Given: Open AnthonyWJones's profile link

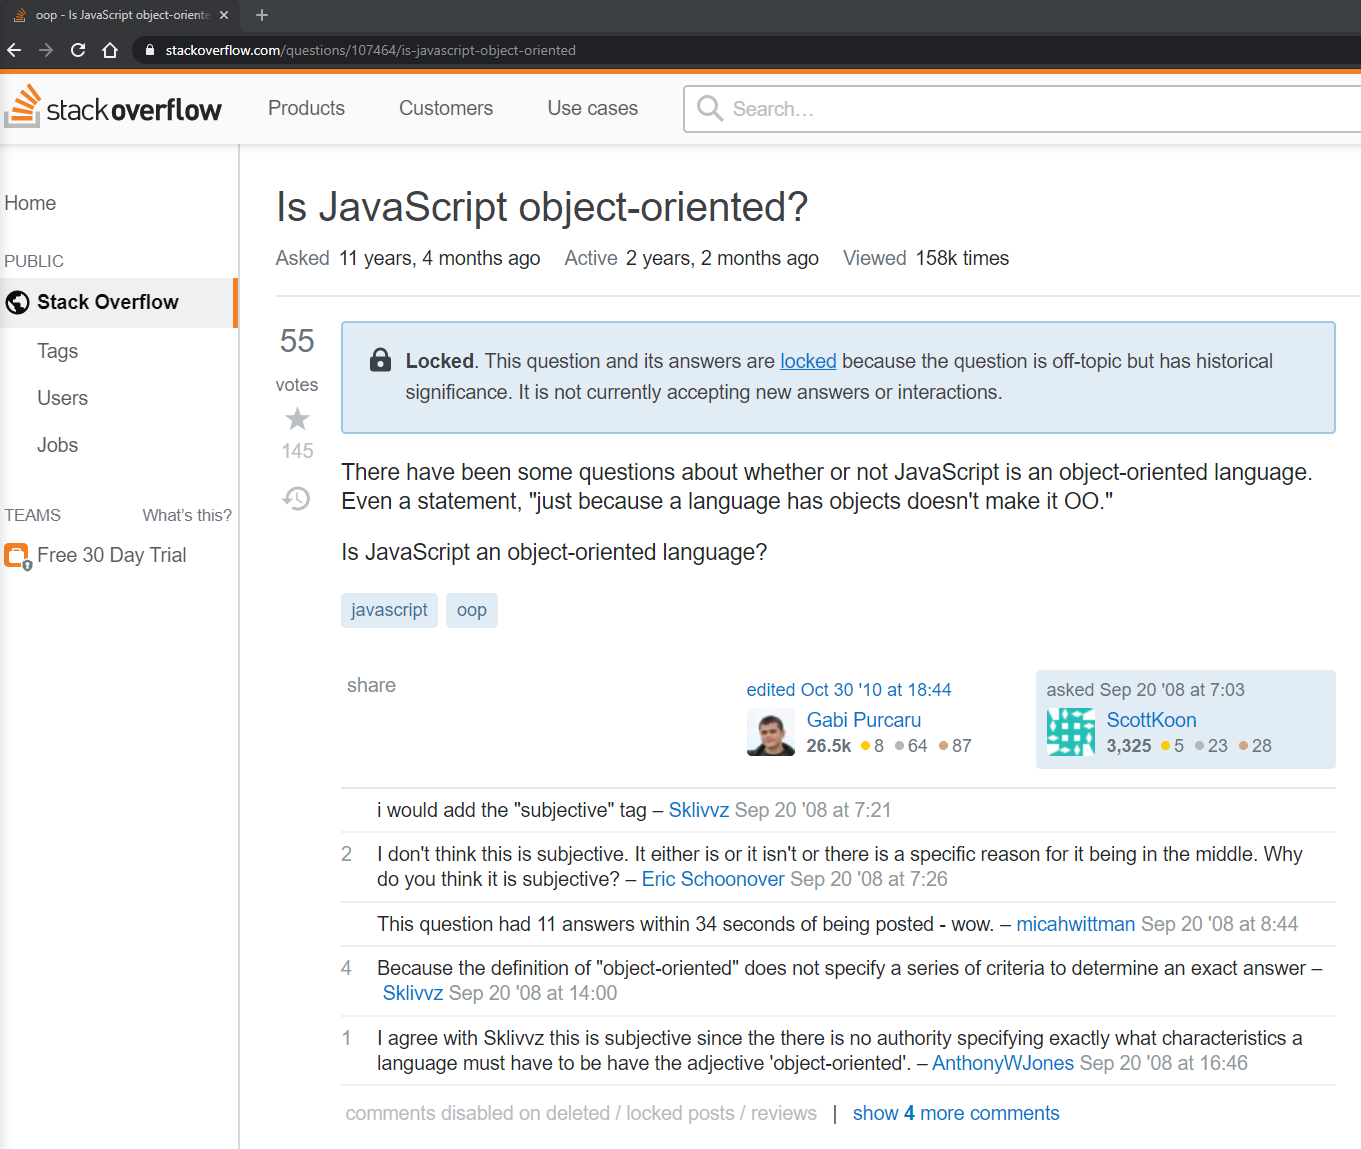Looking at the screenshot, I should coord(1003,1063).
